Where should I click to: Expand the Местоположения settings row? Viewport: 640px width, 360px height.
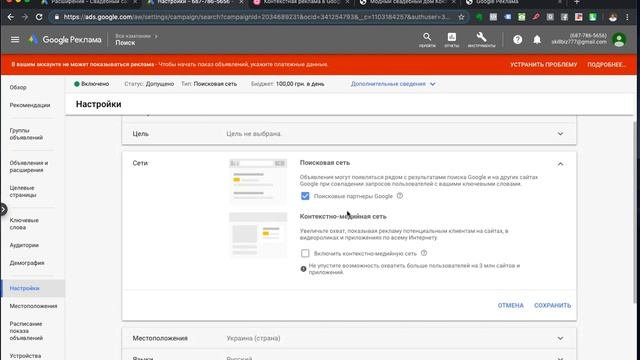pos(349,338)
